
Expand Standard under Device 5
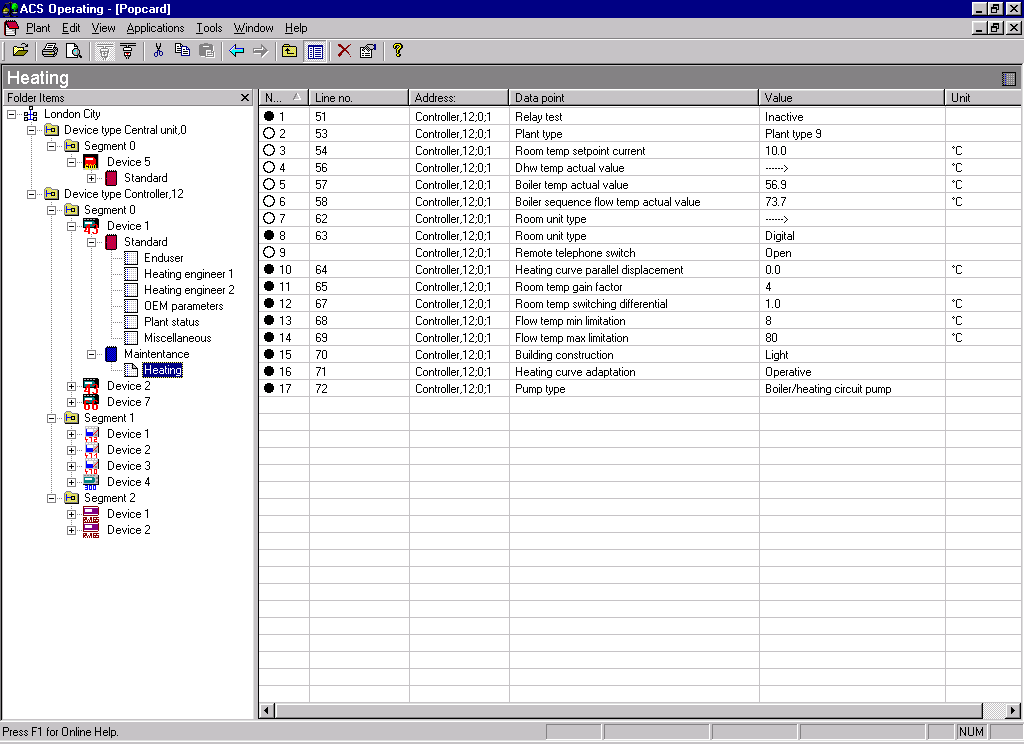click(91, 178)
